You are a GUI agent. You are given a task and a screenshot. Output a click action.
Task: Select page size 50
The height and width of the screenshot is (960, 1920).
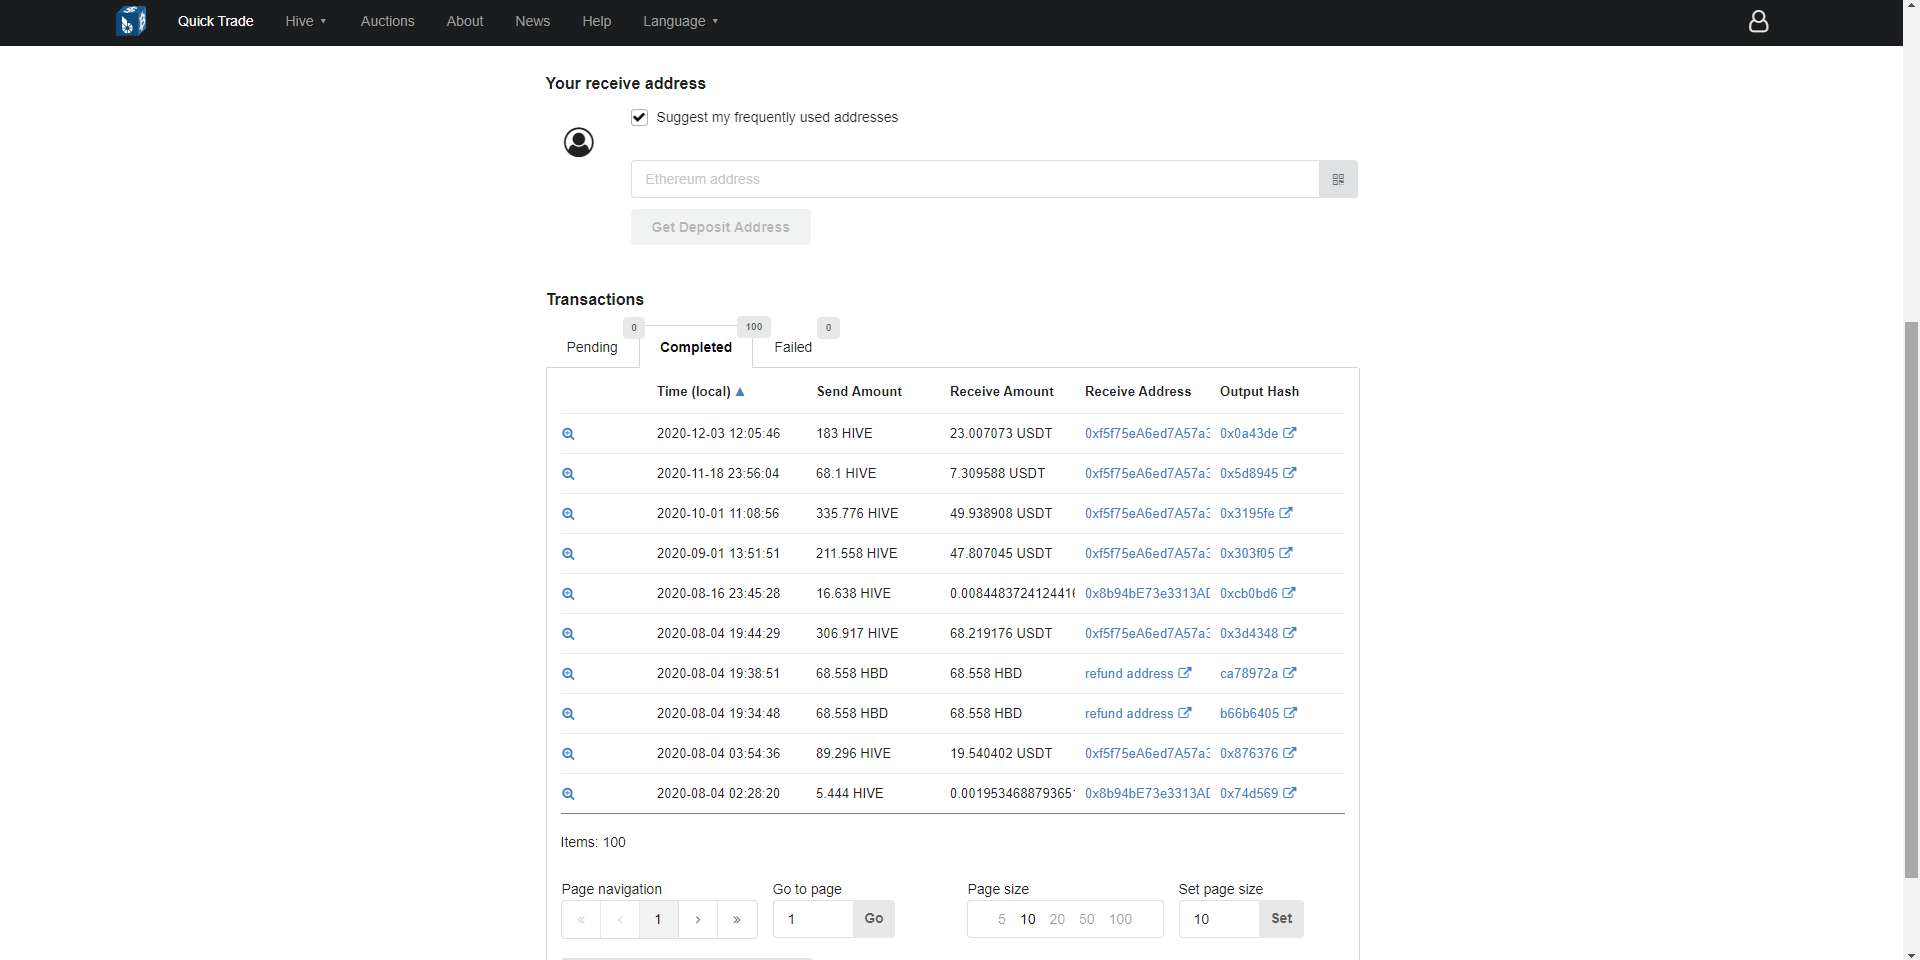click(x=1087, y=919)
